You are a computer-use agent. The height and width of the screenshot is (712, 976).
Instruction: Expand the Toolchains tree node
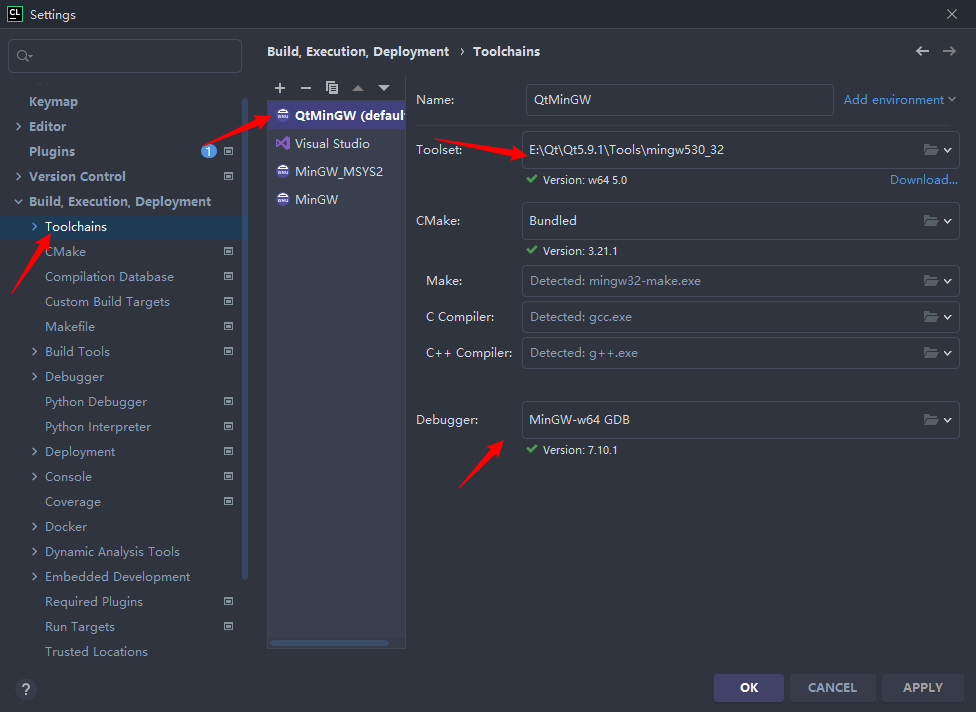click(x=34, y=227)
